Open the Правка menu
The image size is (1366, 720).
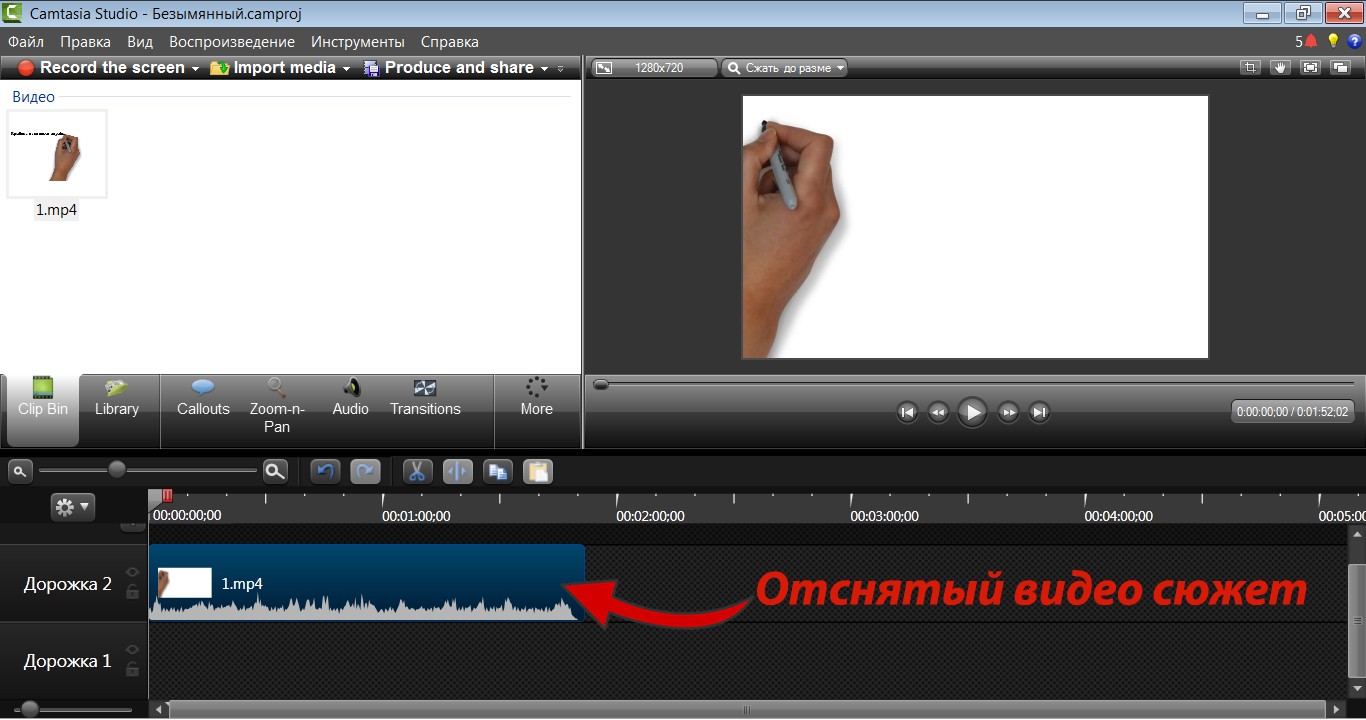(x=85, y=42)
